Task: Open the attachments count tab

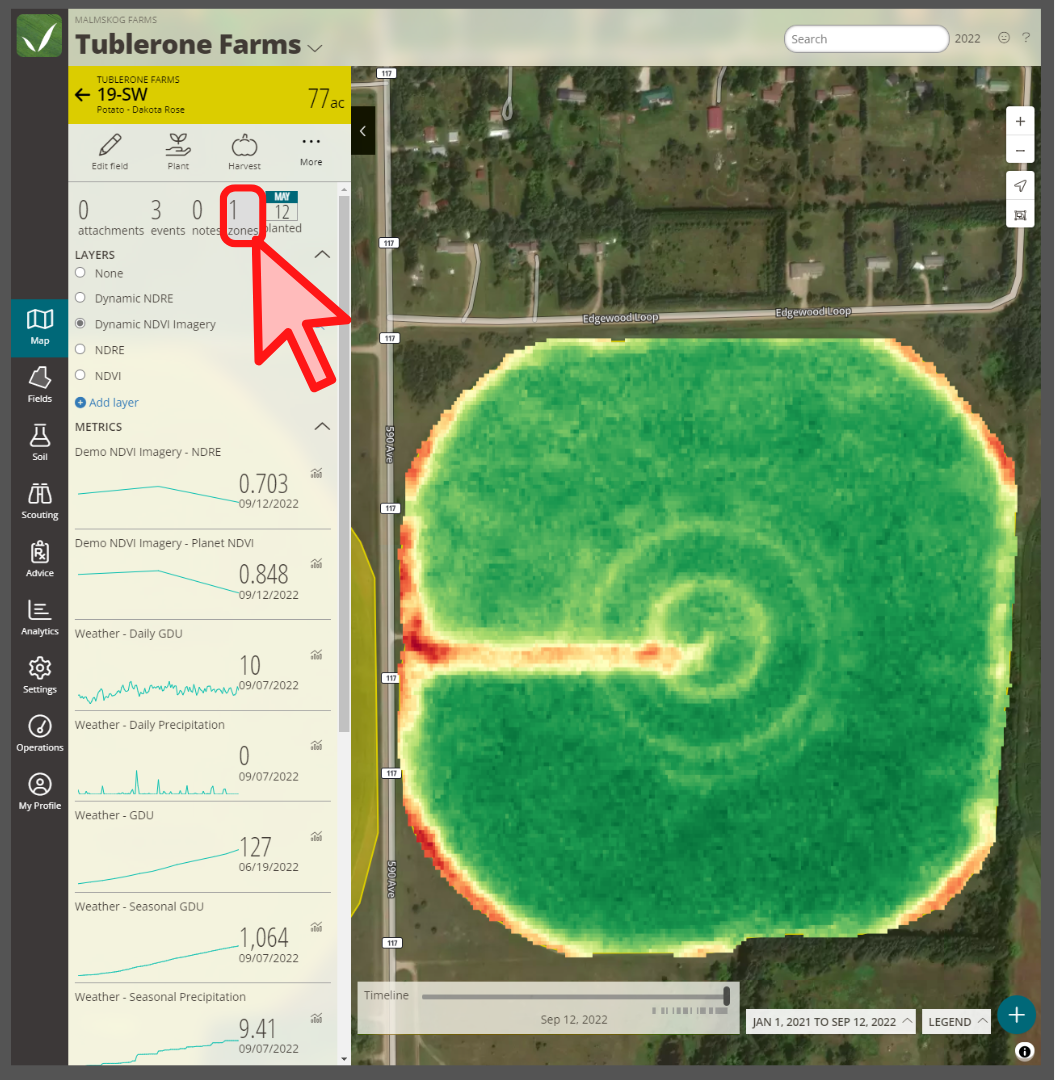Action: 111,216
